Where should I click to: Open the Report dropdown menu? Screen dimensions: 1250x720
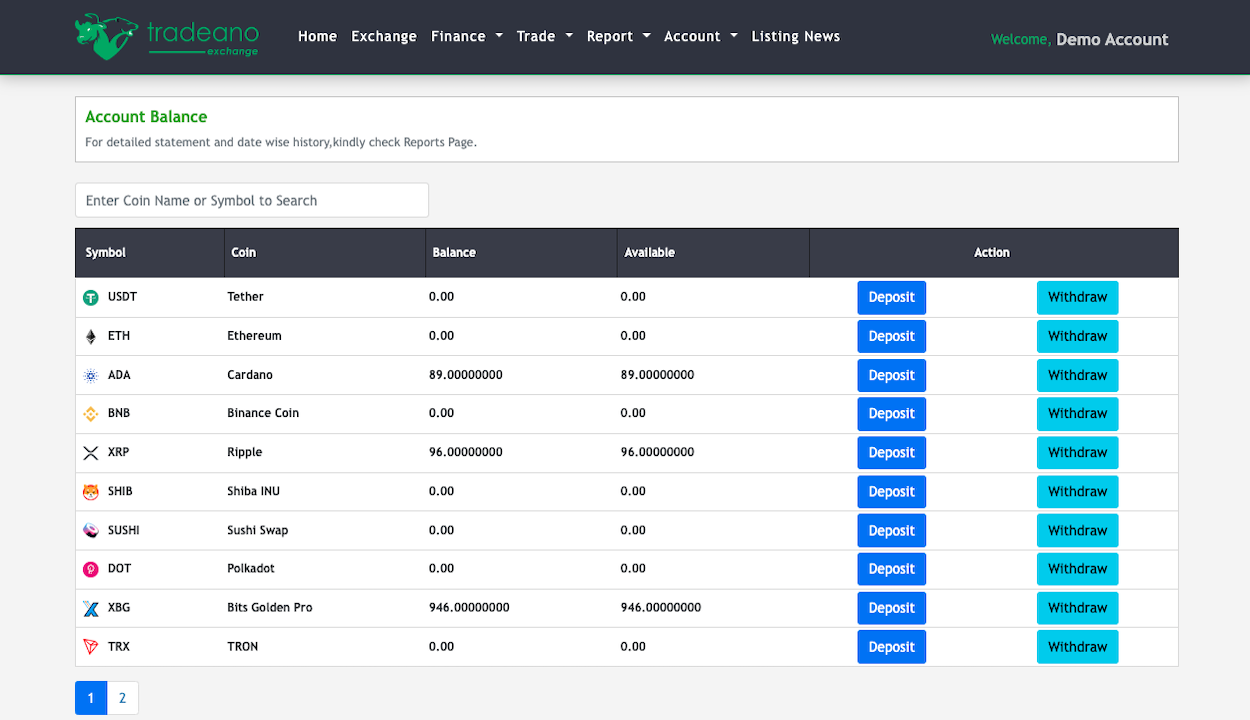pyautogui.click(x=619, y=36)
